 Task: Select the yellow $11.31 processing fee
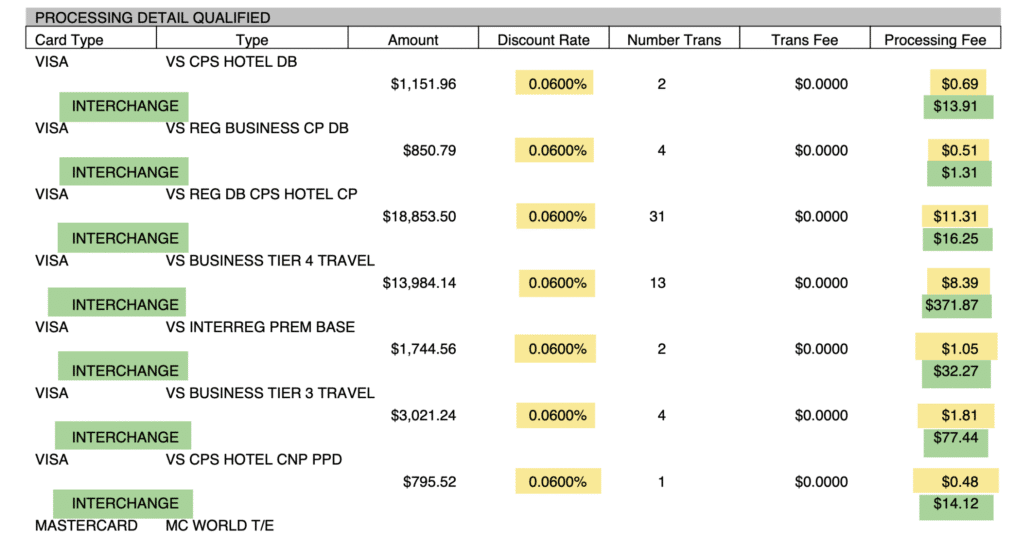click(x=955, y=217)
